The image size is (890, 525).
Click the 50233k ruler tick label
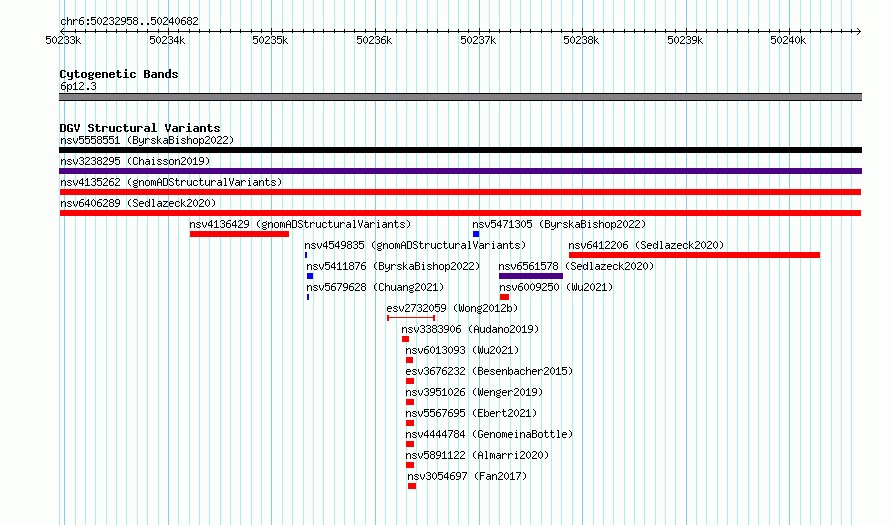click(64, 40)
